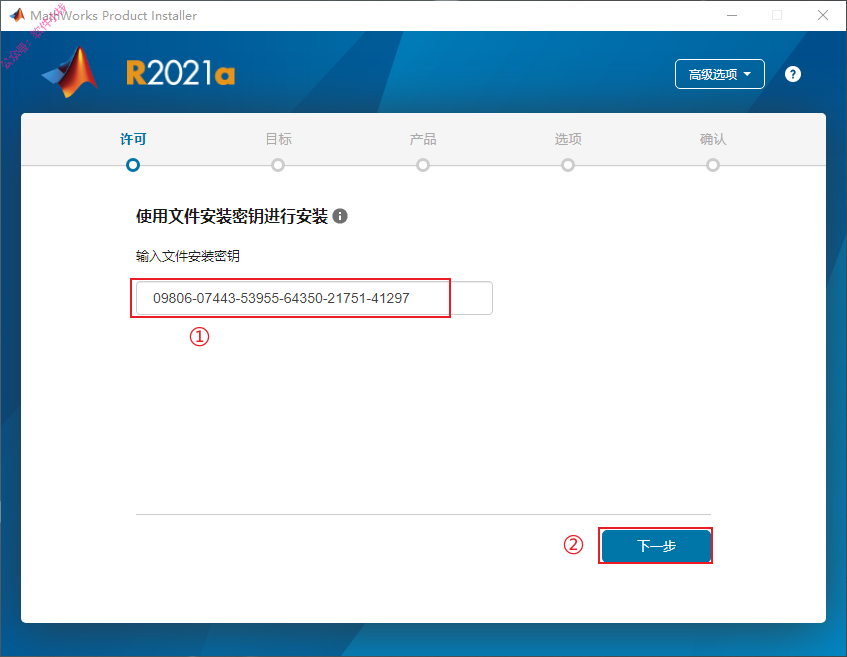Click the 产品 step circle marker
847x657 pixels.
423,165
